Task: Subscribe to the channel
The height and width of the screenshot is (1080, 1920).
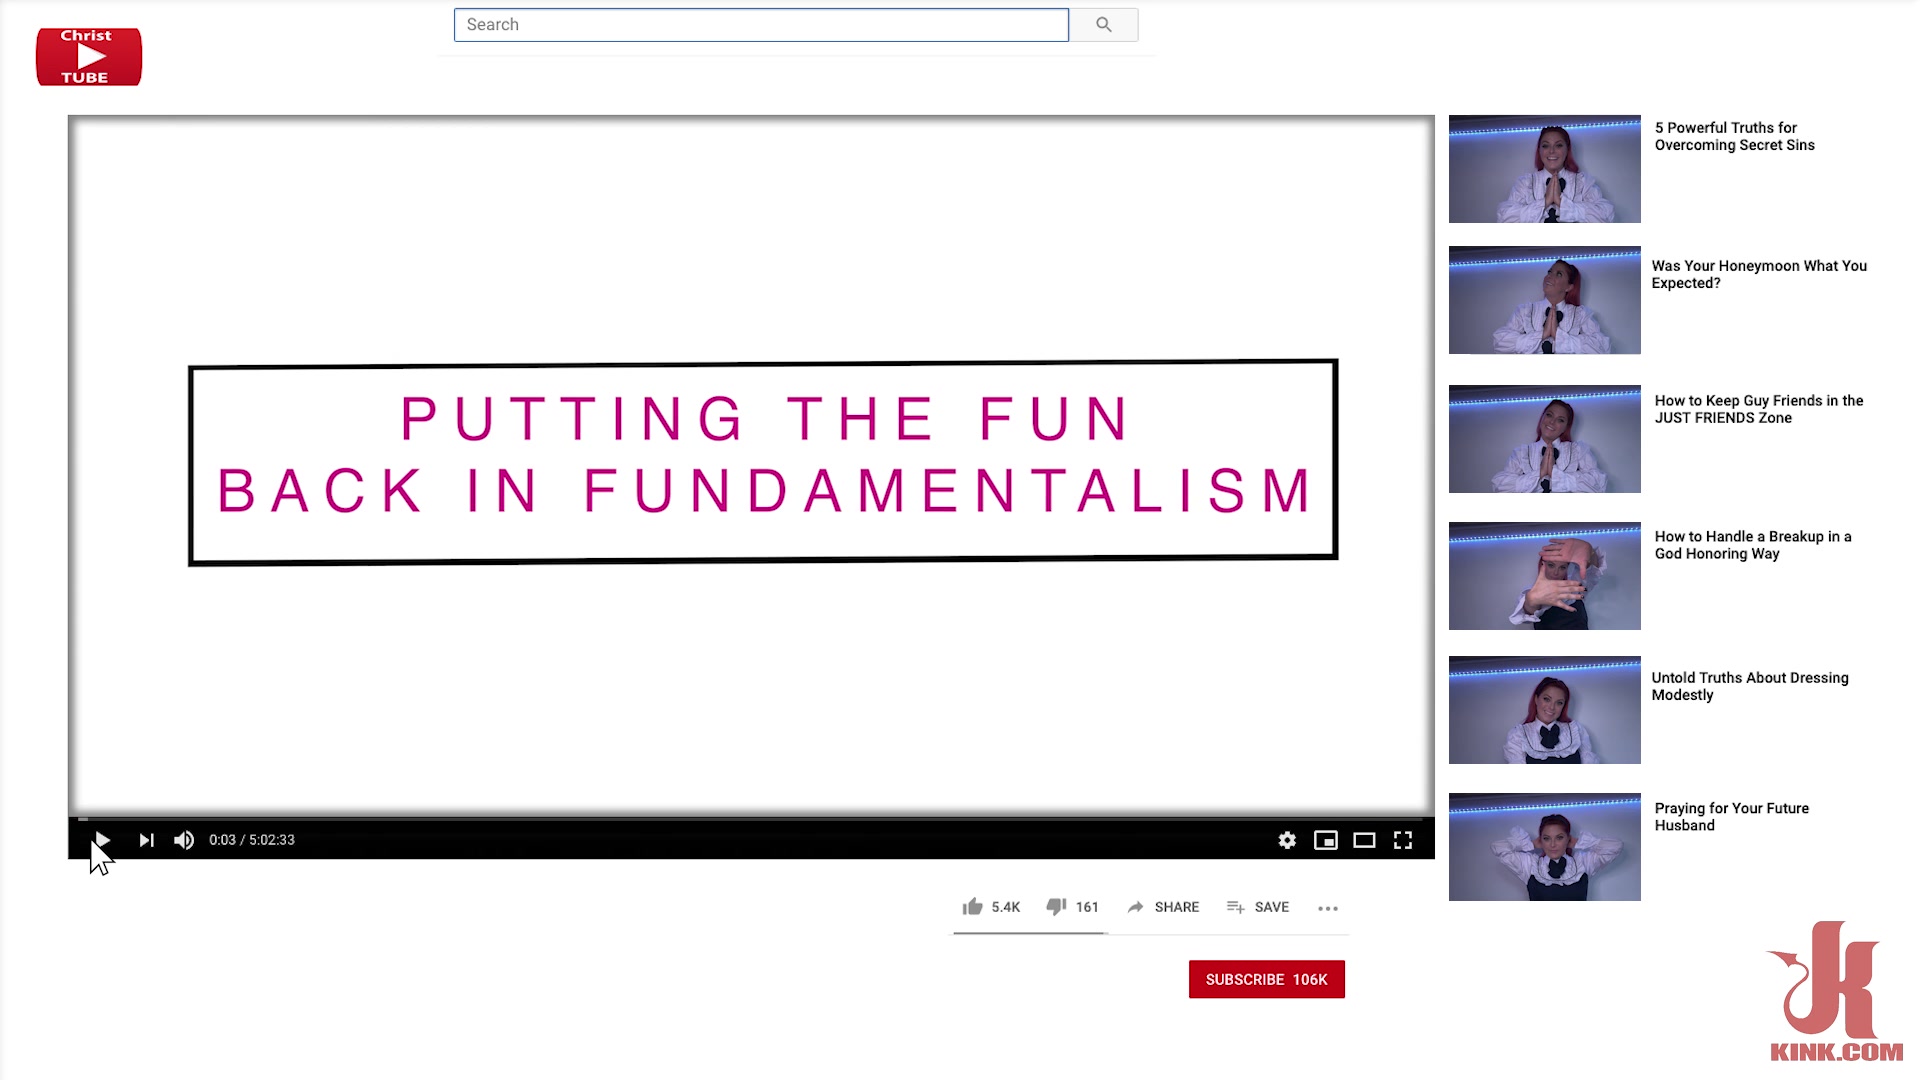Action: [x=1266, y=979]
